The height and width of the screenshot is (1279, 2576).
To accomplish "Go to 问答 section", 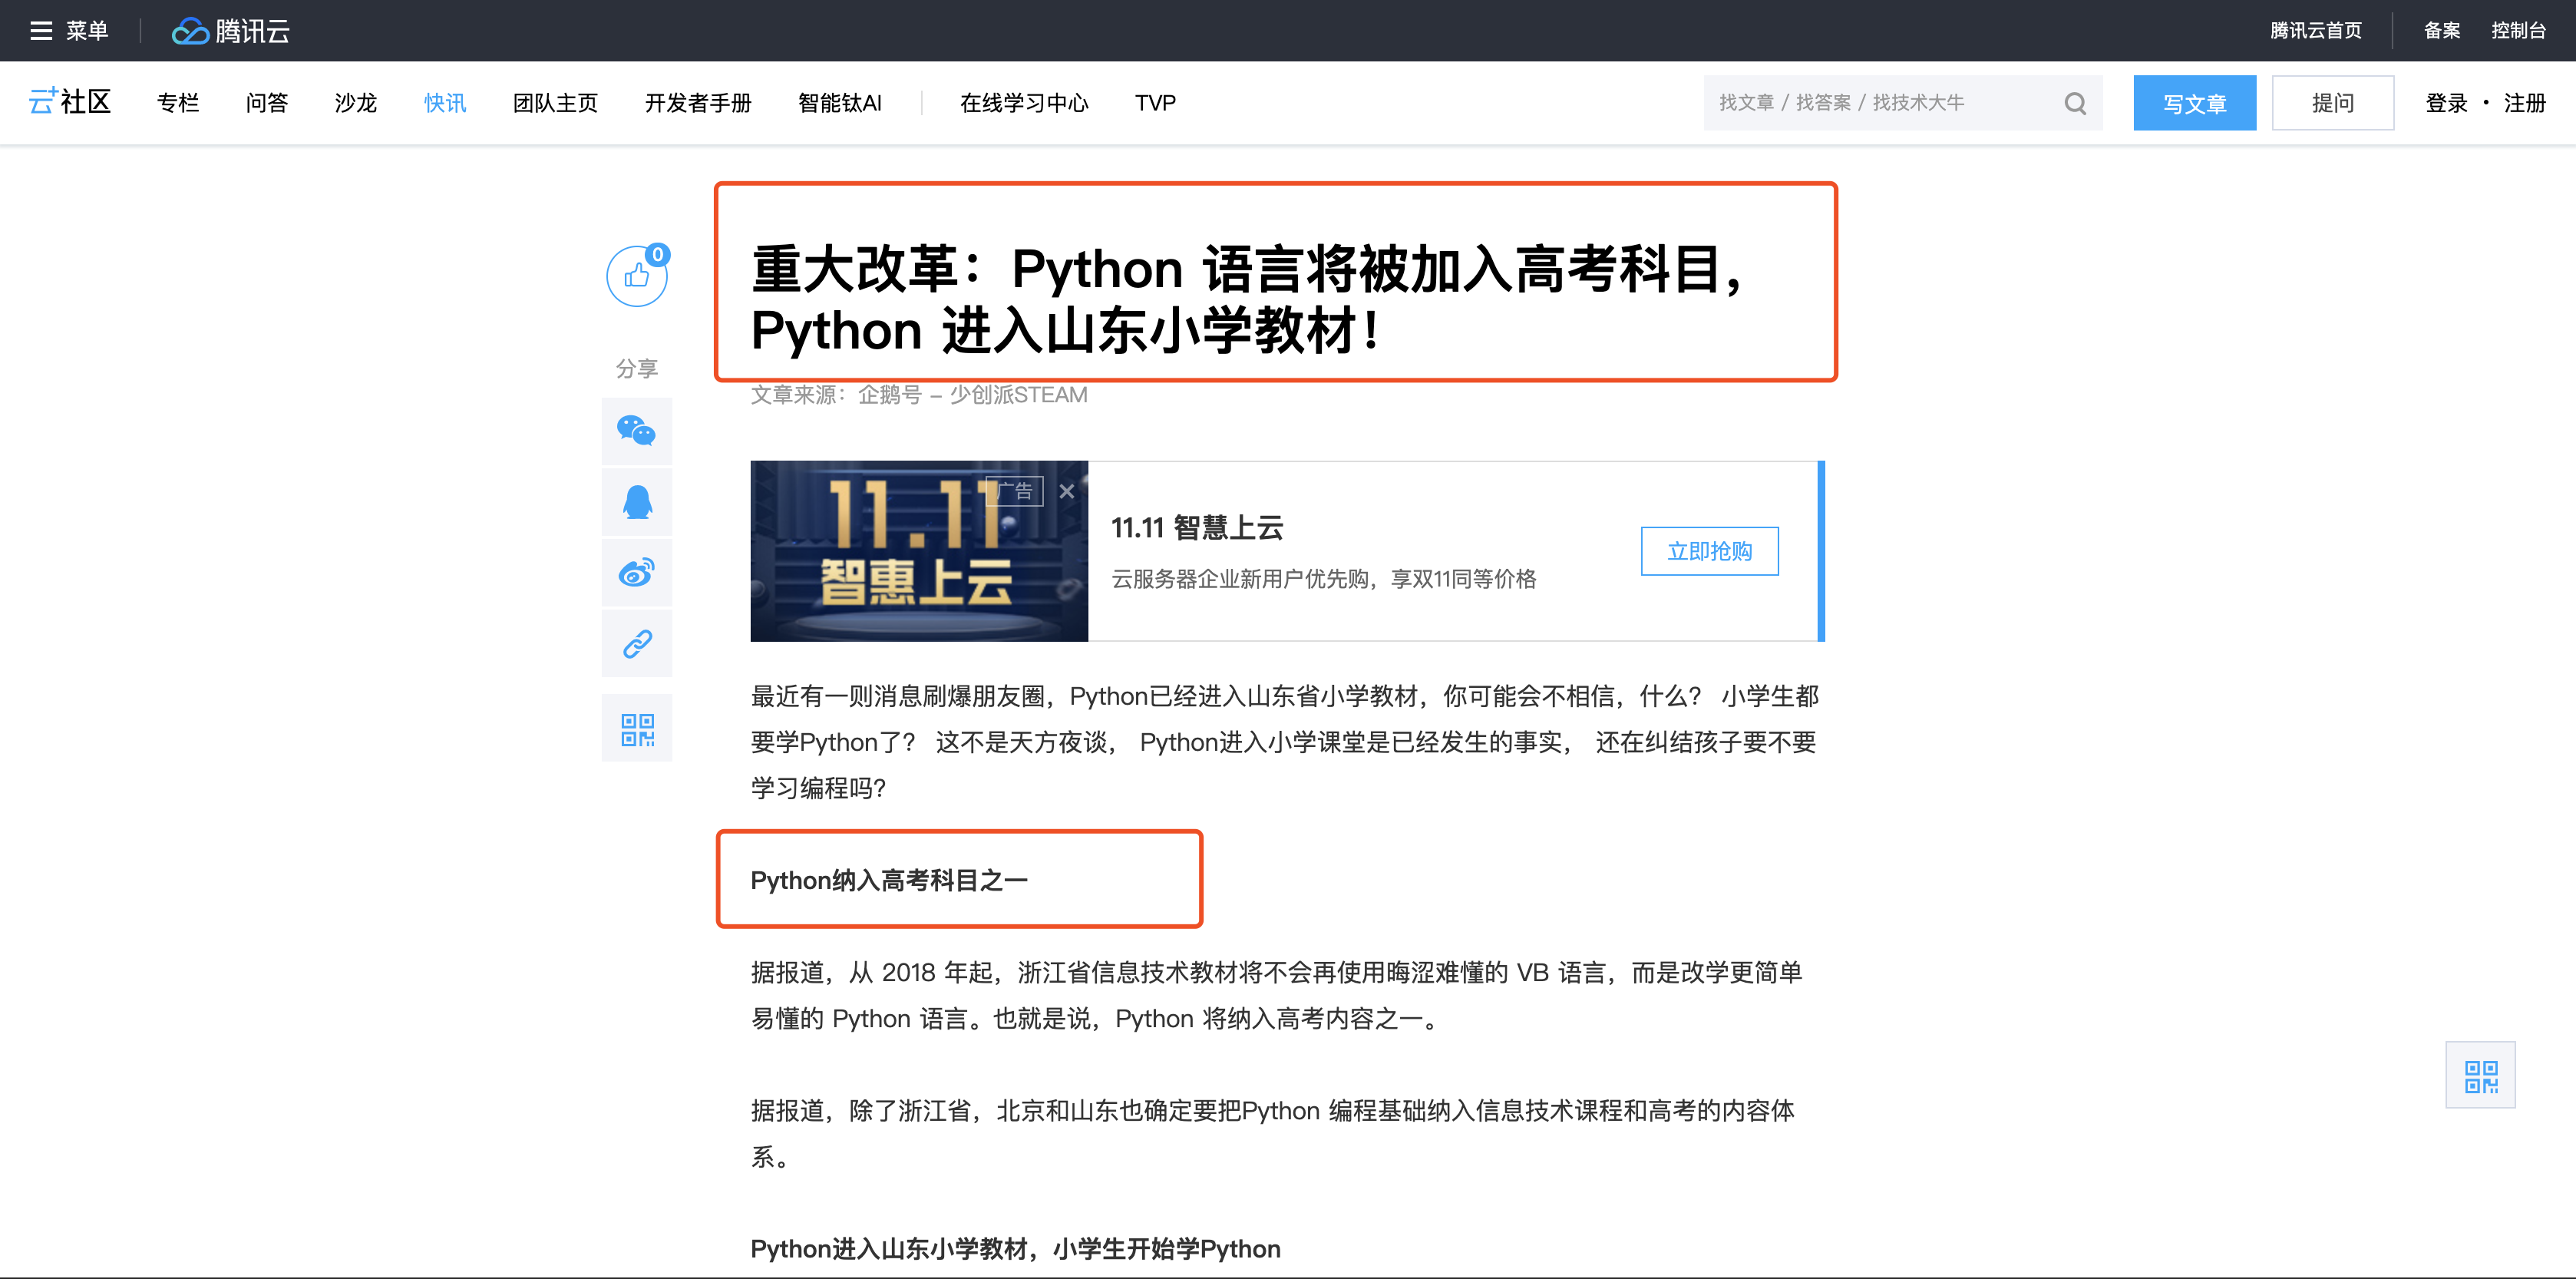I will pos(266,103).
